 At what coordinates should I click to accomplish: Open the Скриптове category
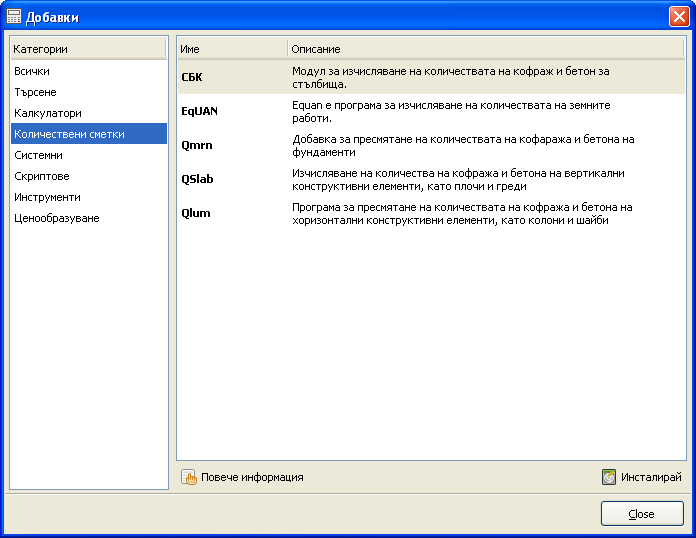pos(42,176)
